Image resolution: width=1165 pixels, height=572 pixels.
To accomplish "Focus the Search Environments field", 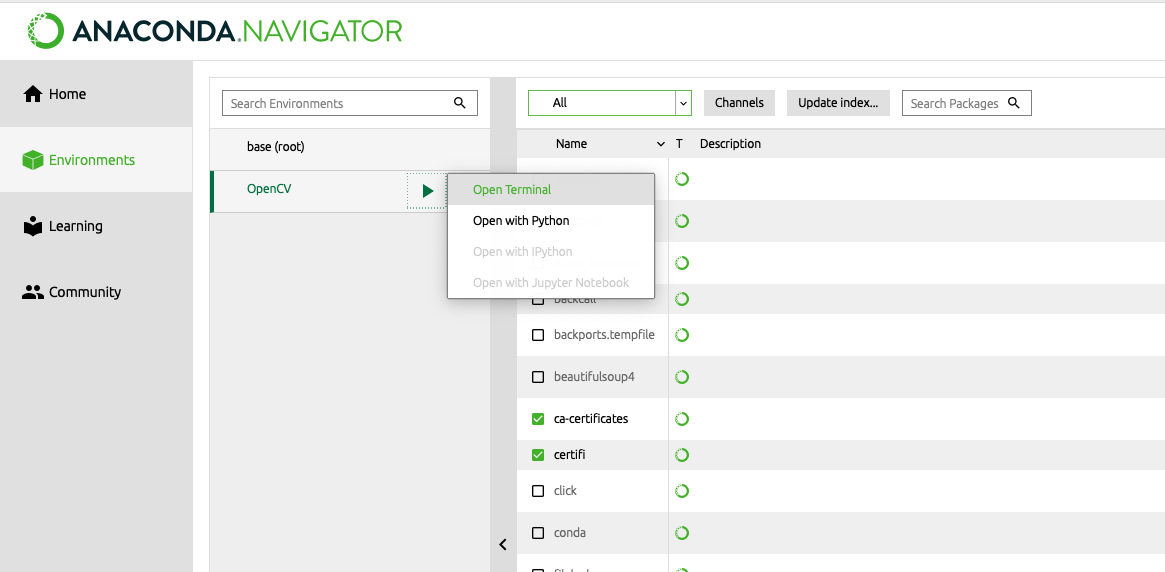I will (x=350, y=103).
